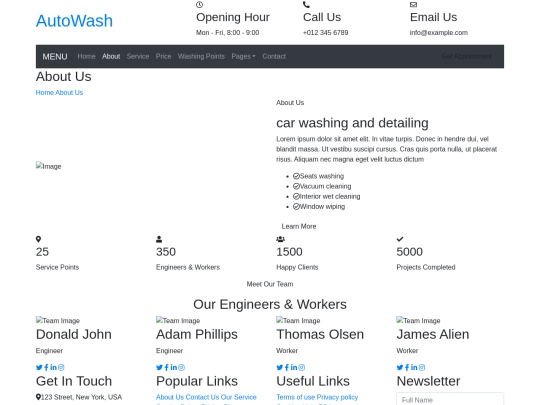Open James Alien's LinkedIn icon

coord(414,367)
